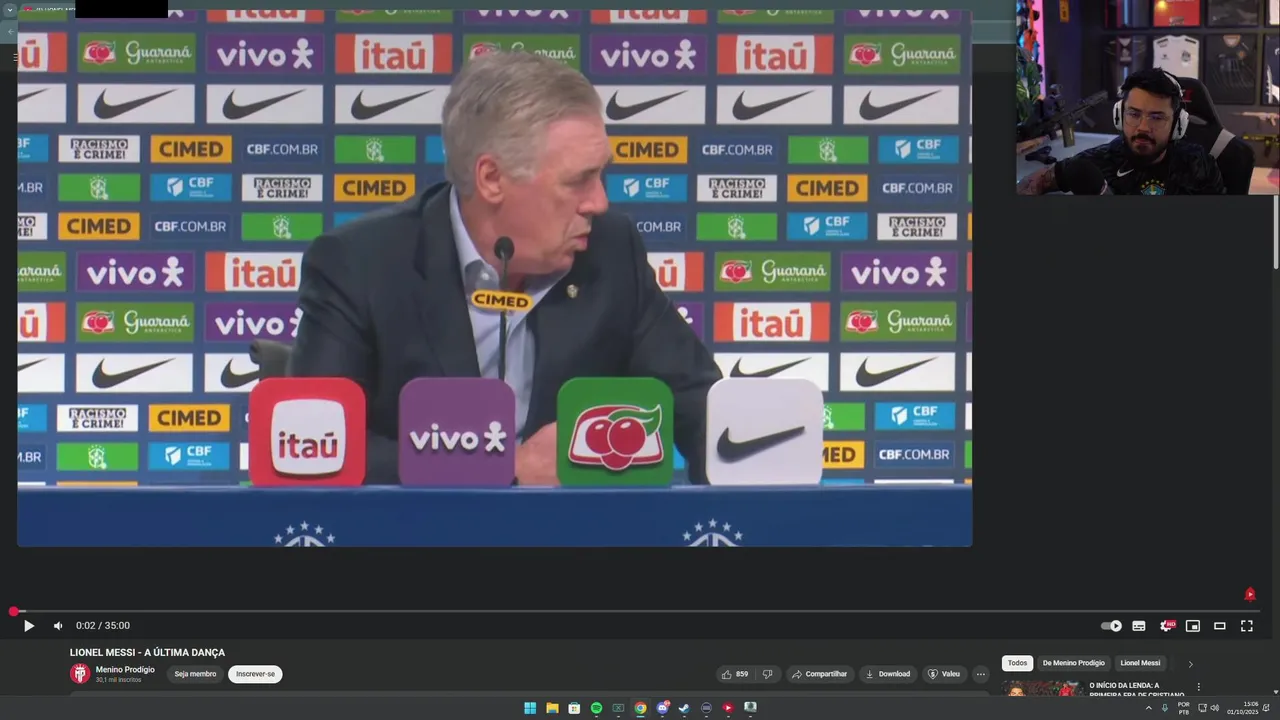Click the 0:02 / 35:00 time display

[x=103, y=626]
